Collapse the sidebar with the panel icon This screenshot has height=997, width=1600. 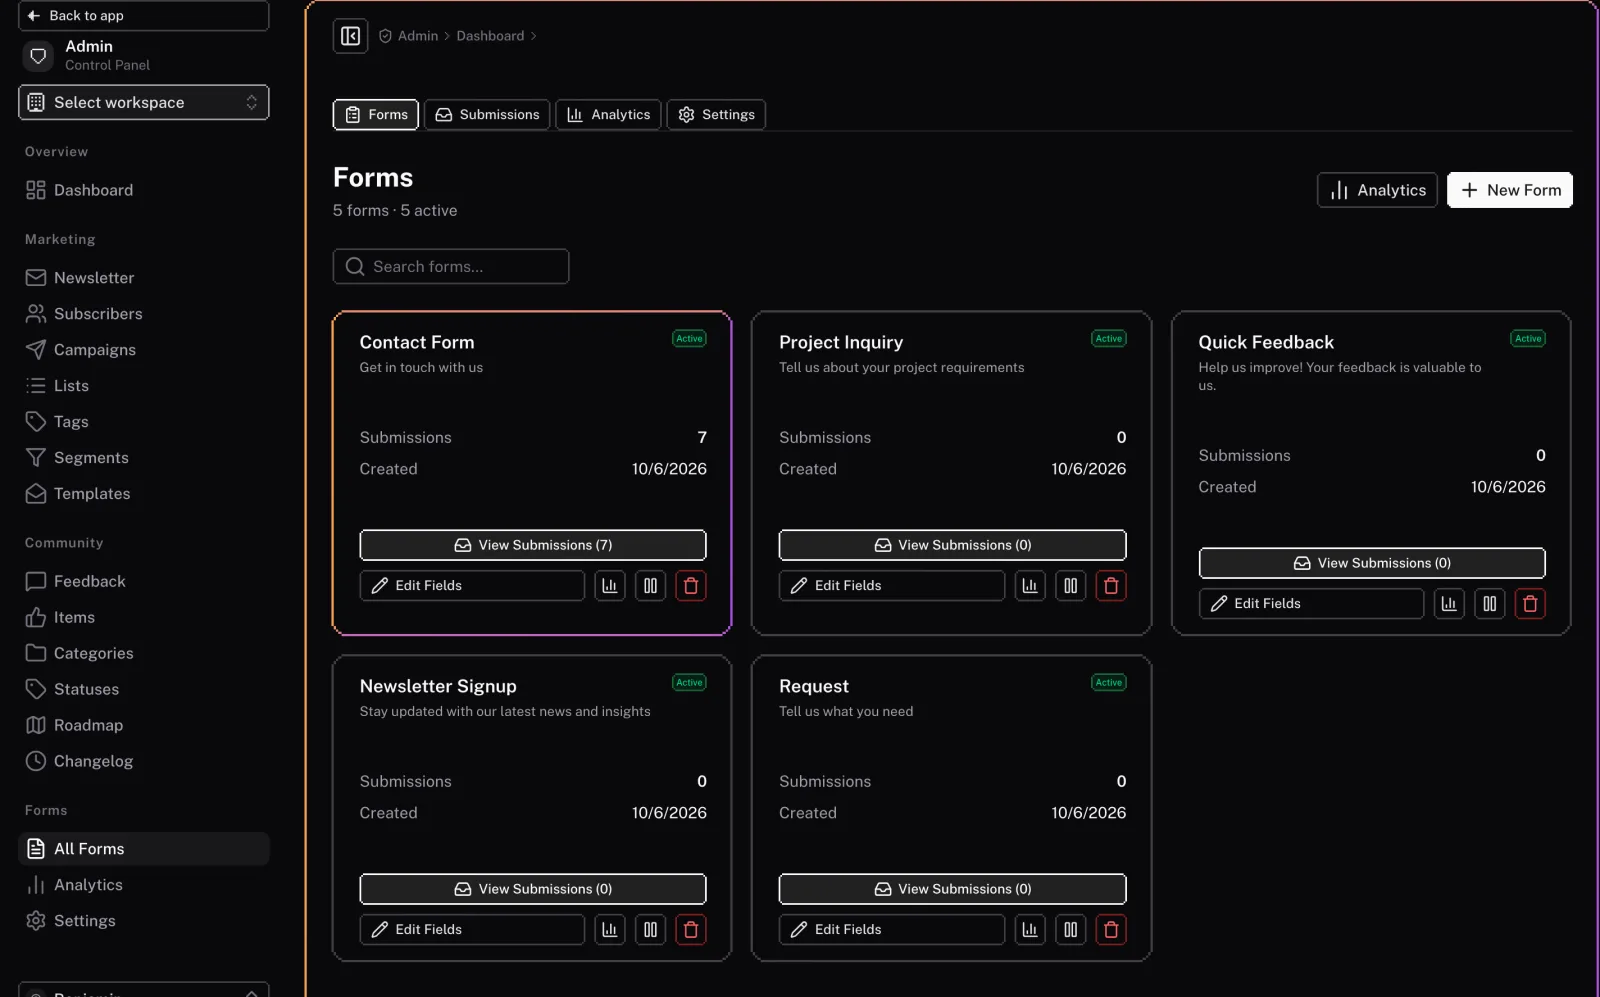(350, 36)
